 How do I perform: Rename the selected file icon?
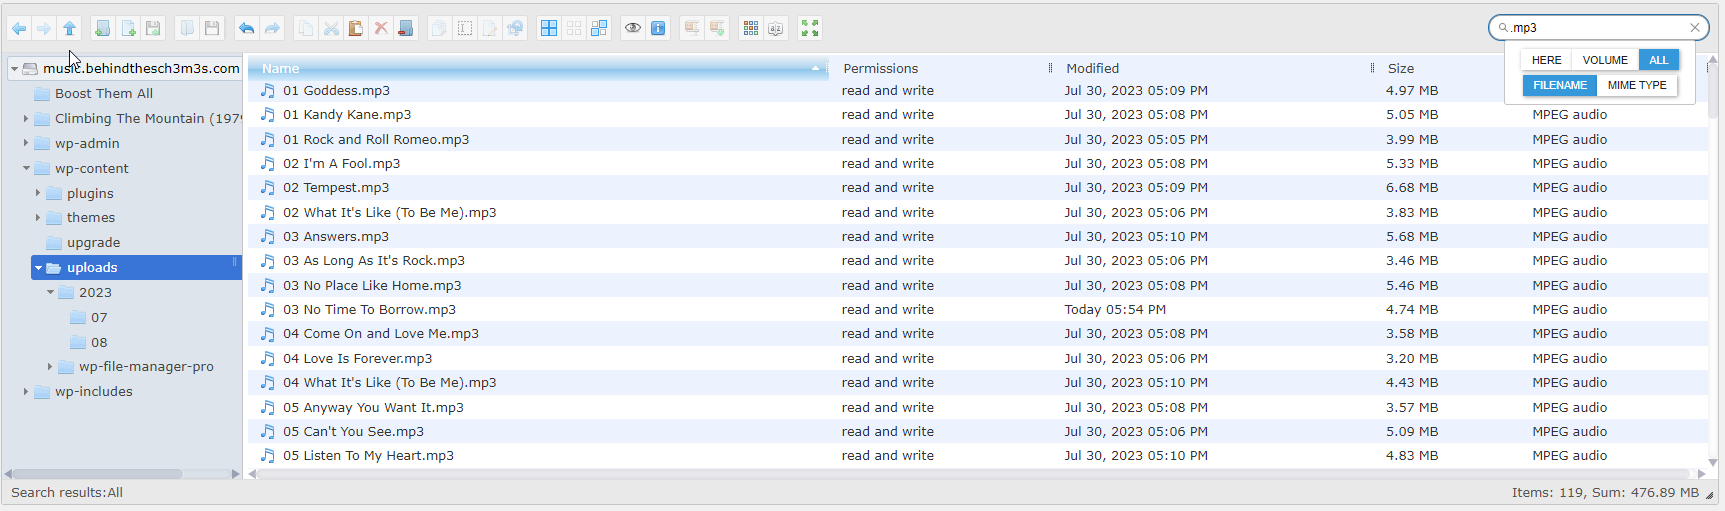[465, 28]
